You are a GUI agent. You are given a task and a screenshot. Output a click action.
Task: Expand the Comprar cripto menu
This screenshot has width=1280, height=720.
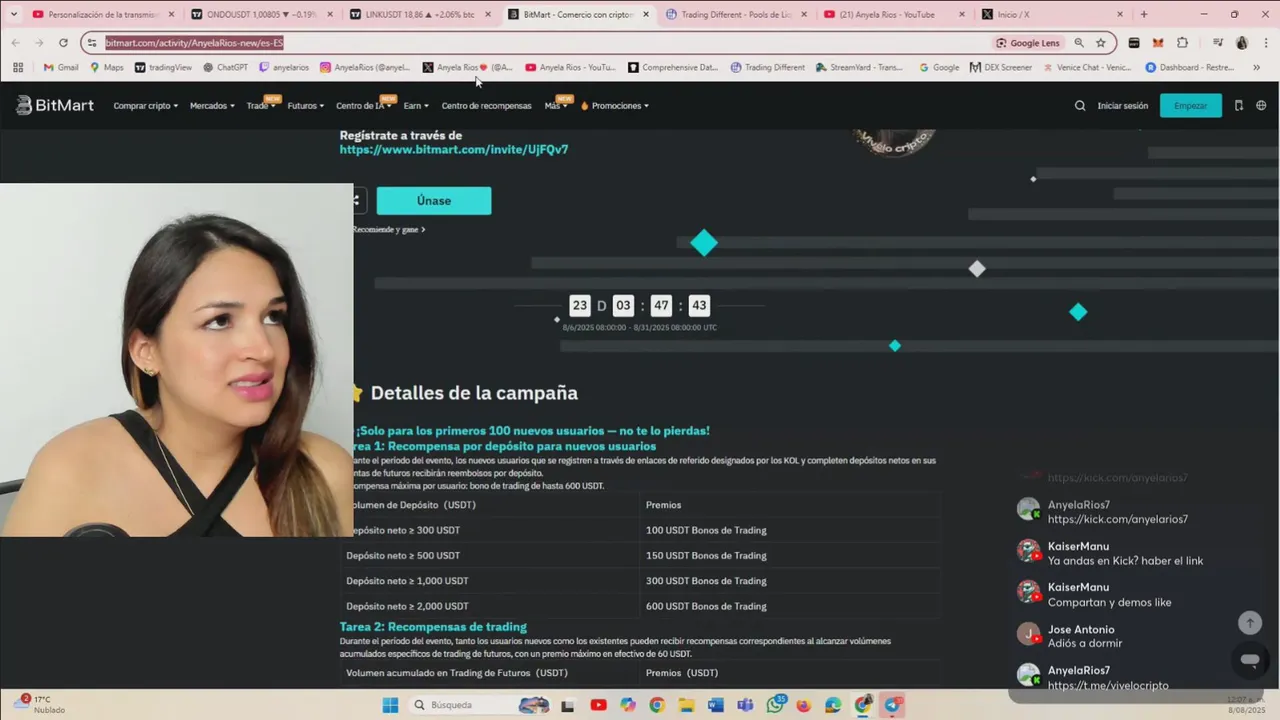tap(145, 106)
